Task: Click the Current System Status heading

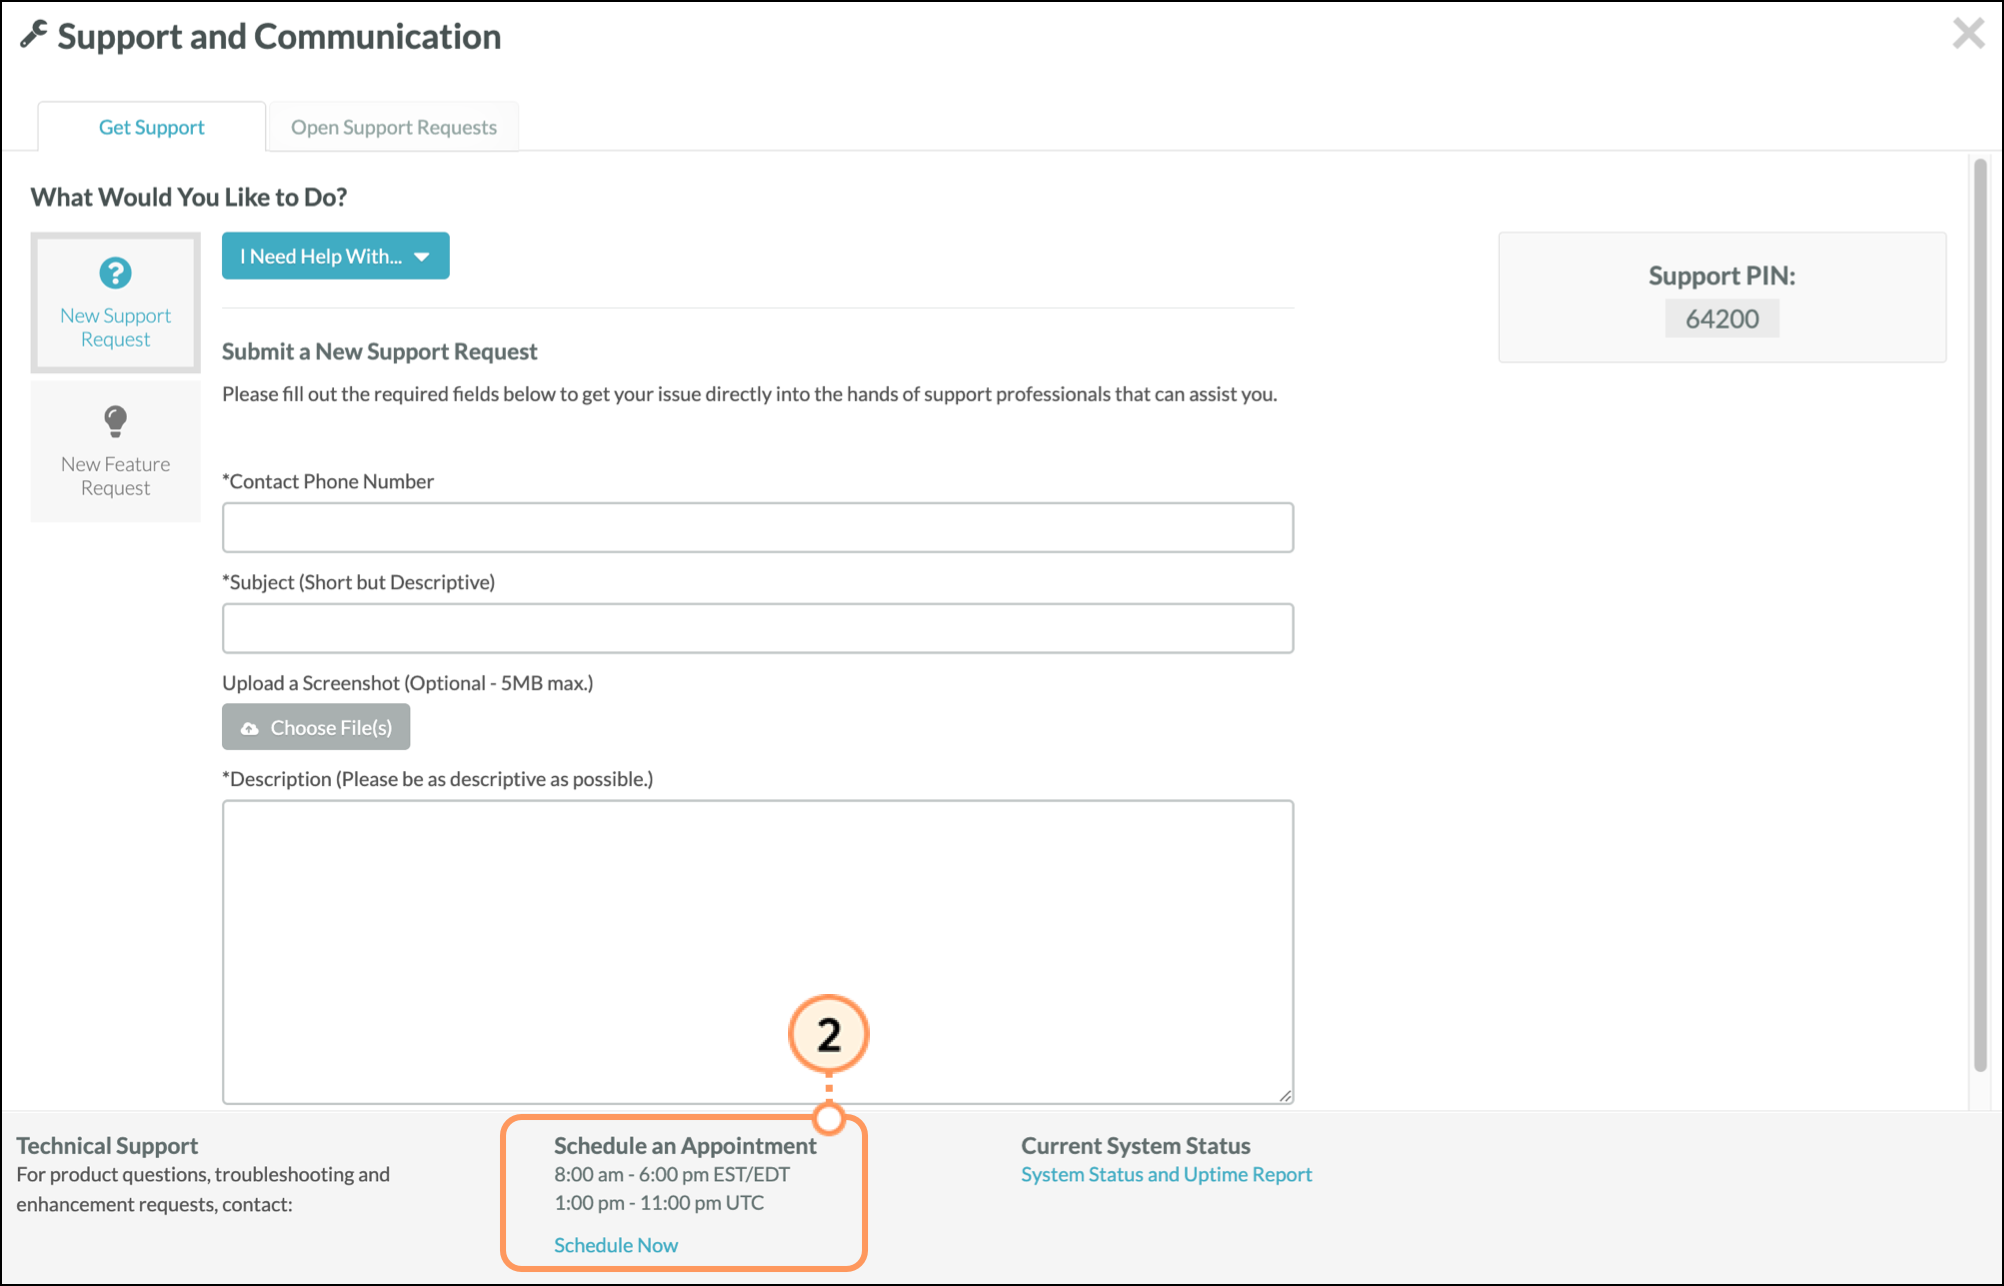Action: point(1135,1146)
